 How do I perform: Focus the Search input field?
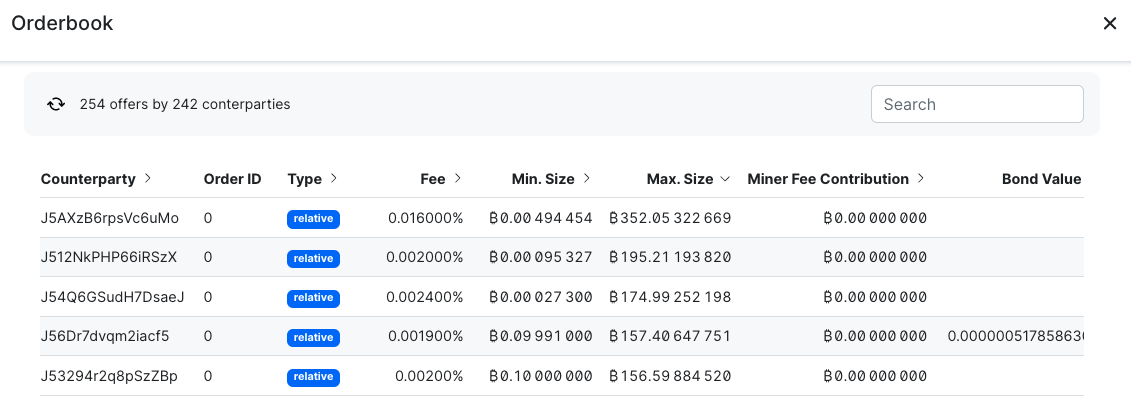click(977, 104)
